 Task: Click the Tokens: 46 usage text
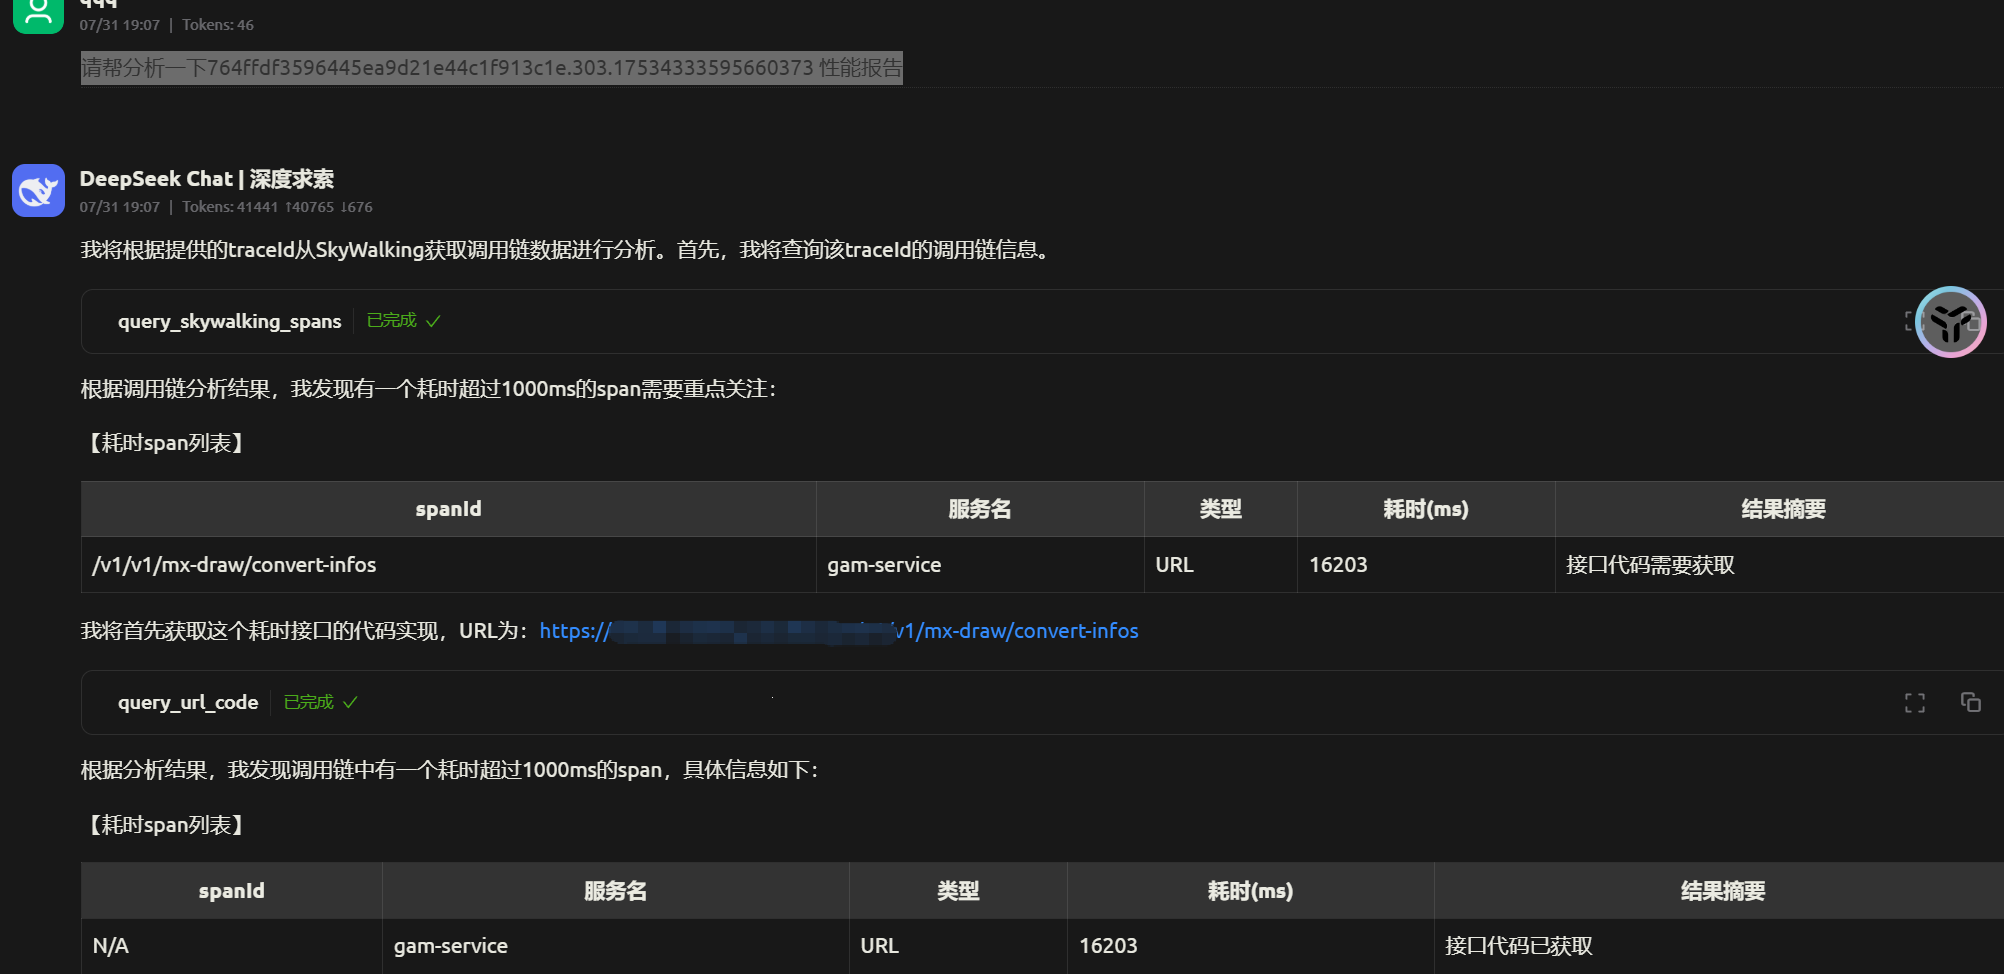coord(218,25)
